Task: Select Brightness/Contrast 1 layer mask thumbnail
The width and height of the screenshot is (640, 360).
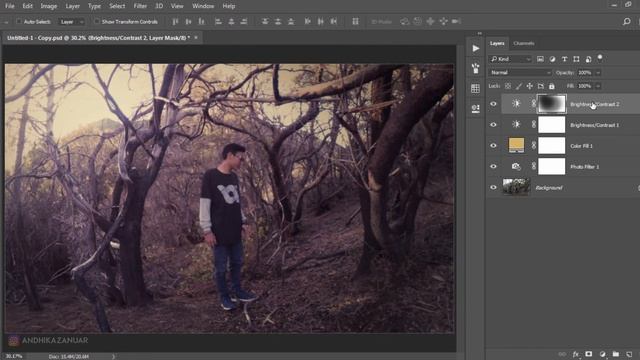Action: pyautogui.click(x=551, y=125)
